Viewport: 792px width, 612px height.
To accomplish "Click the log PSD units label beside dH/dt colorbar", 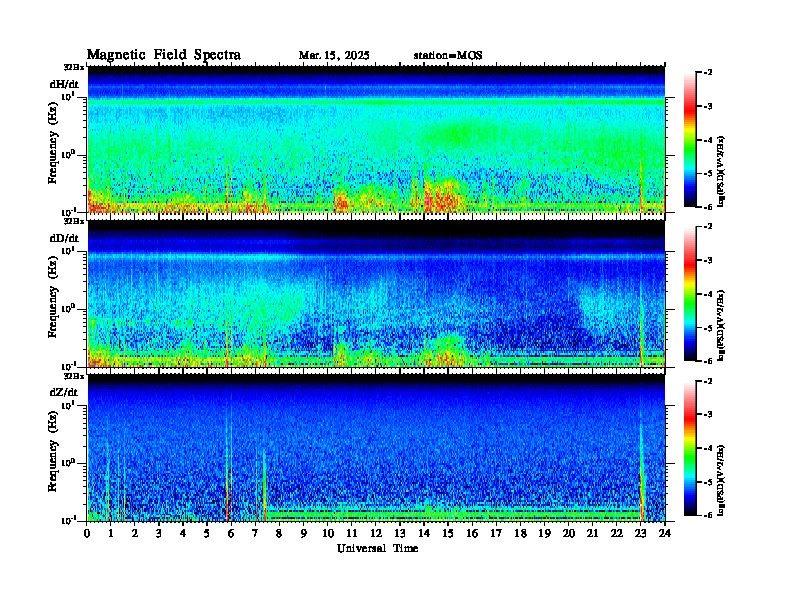I will coord(721,171).
